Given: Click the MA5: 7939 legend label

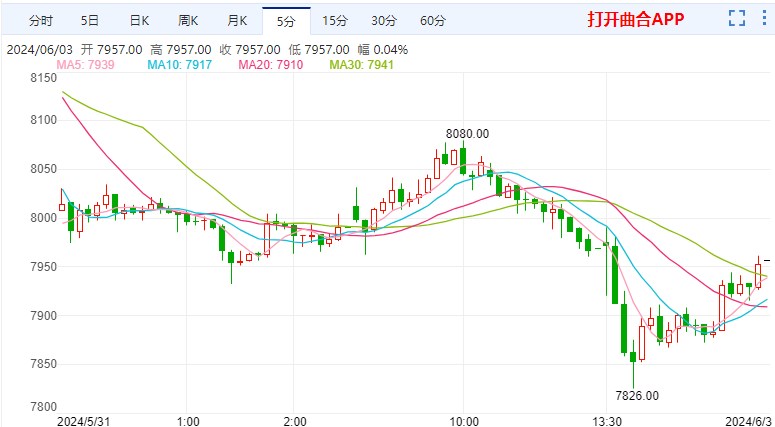Looking at the screenshot, I should (x=86, y=64).
